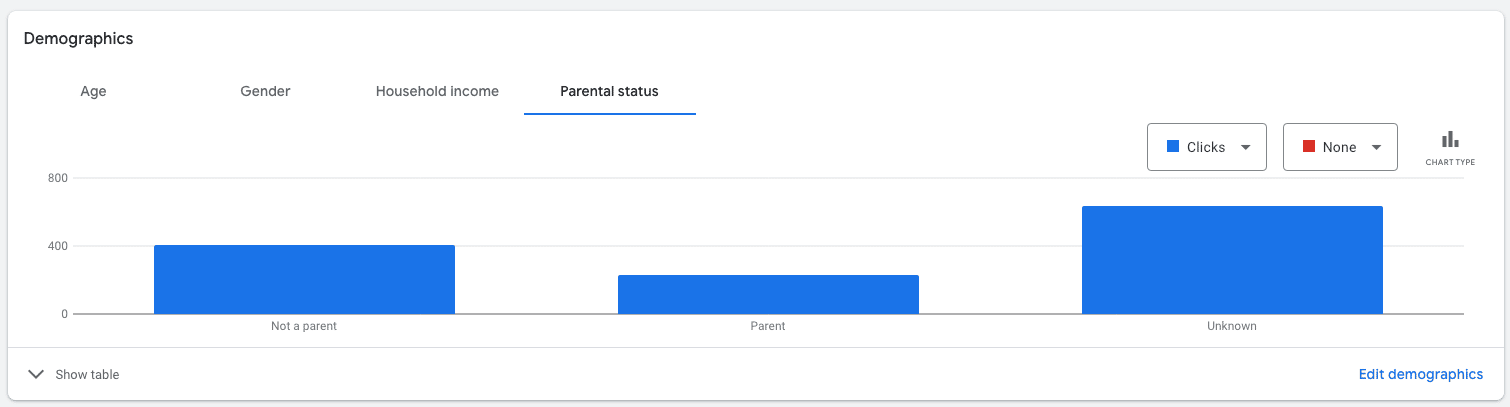1510x407 pixels.
Task: Click the Unknown axis label
Action: tap(1232, 326)
